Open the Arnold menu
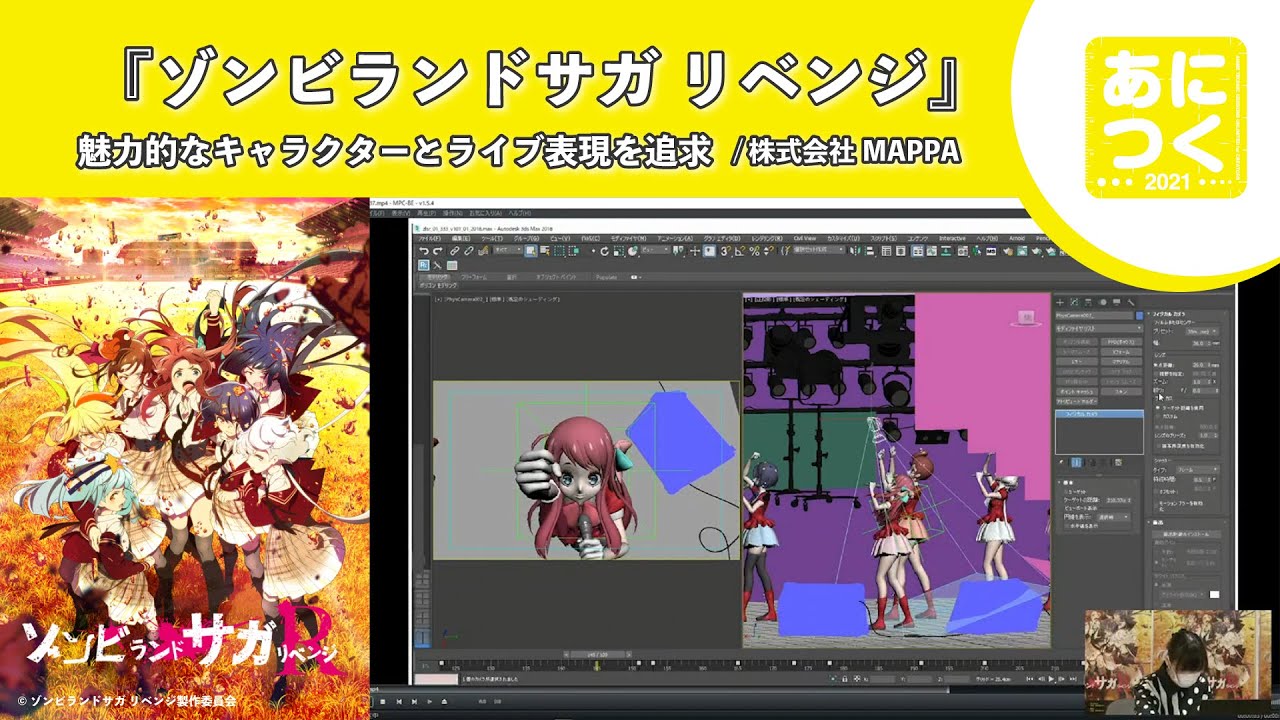 pyautogui.click(x=1016, y=238)
